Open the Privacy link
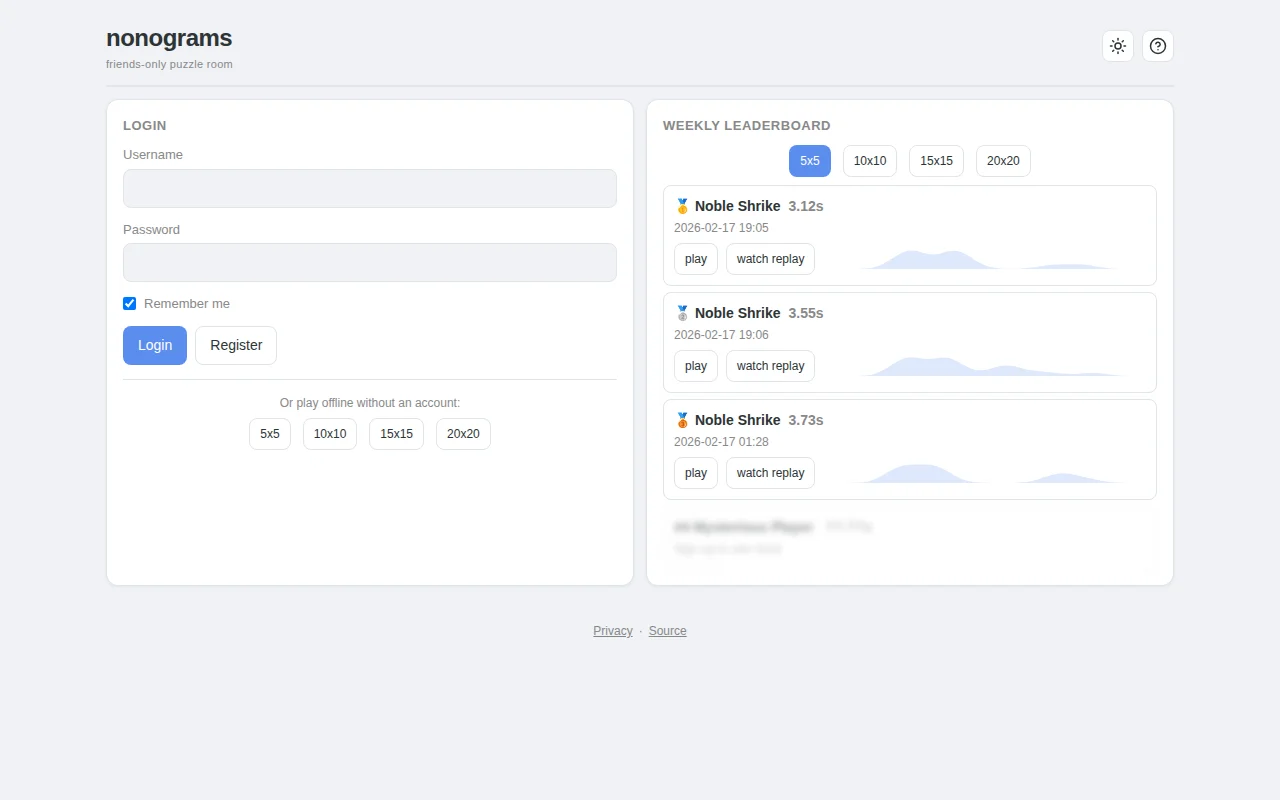Viewport: 1280px width, 800px height. (613, 631)
